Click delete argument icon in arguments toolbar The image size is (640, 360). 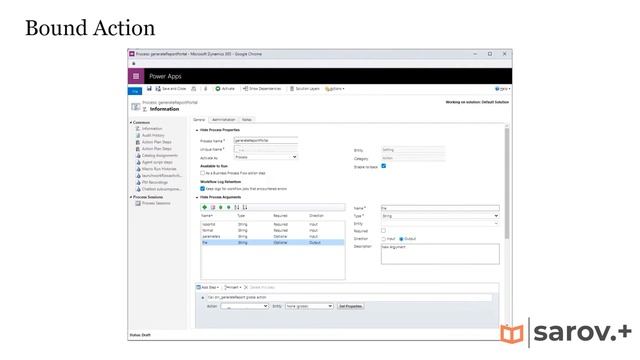click(x=213, y=207)
